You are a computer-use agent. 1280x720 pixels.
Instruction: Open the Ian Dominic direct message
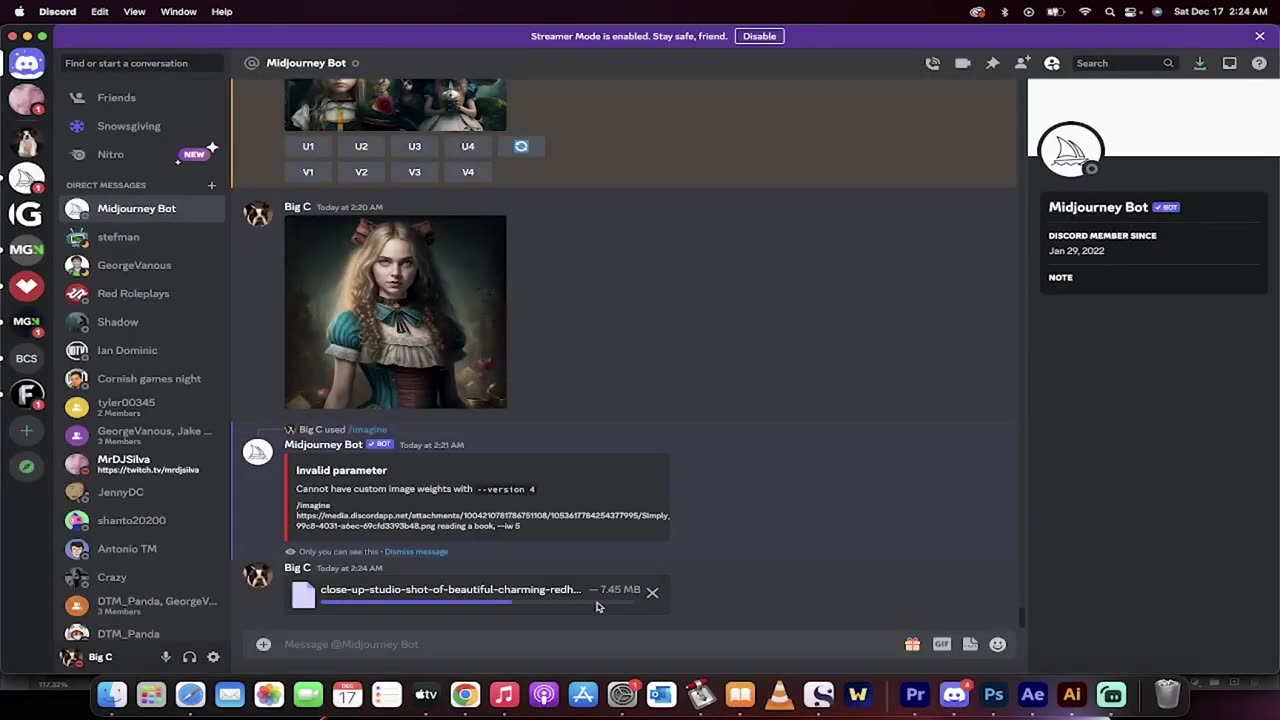[144, 350]
